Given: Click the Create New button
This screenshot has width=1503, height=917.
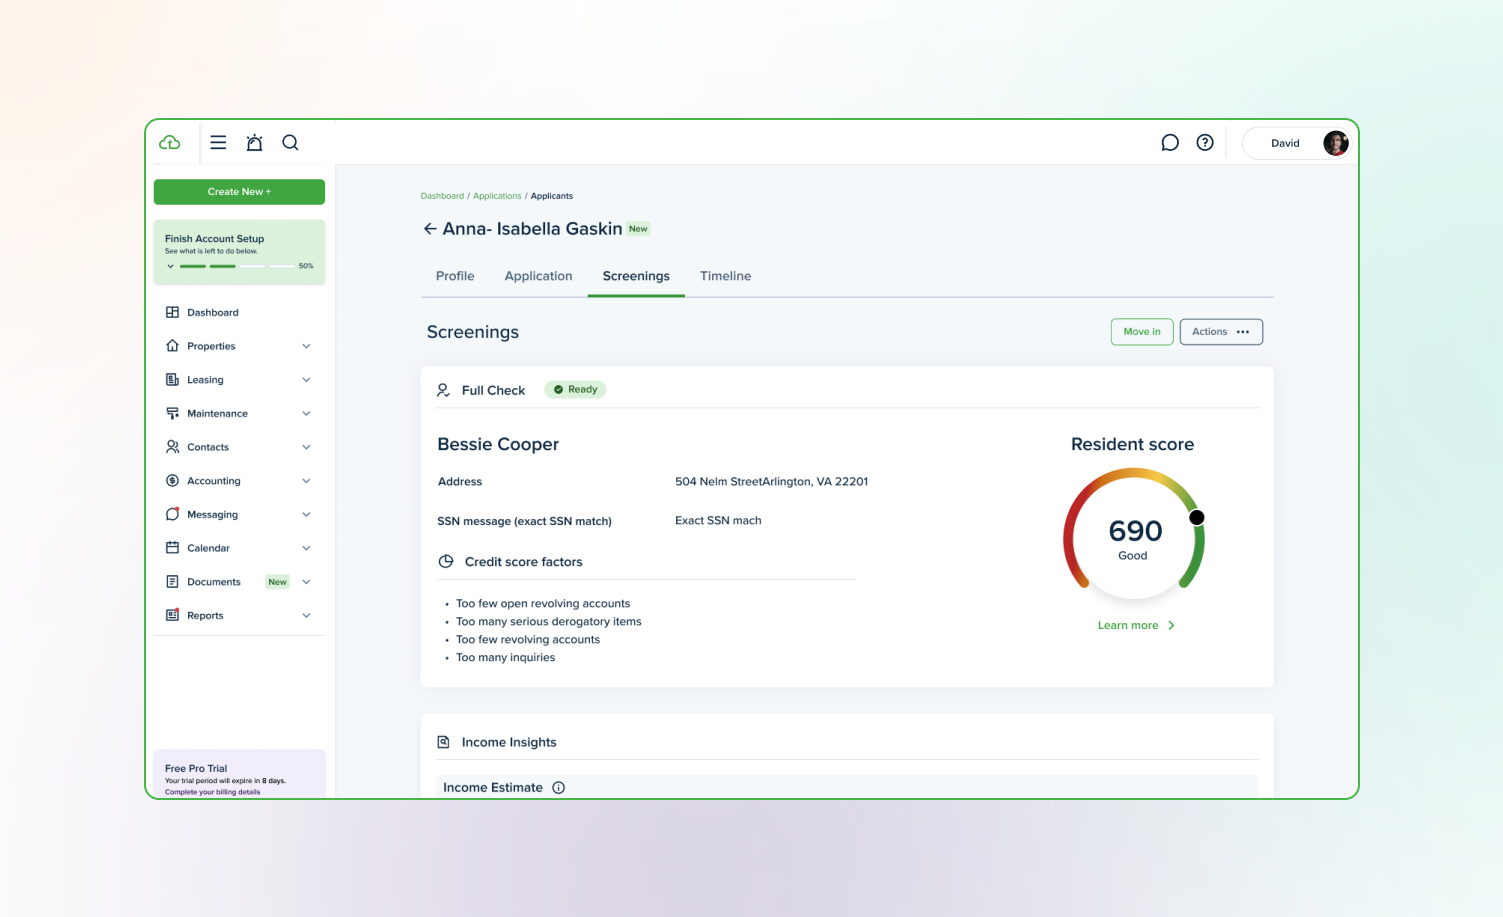Looking at the screenshot, I should 239,192.
